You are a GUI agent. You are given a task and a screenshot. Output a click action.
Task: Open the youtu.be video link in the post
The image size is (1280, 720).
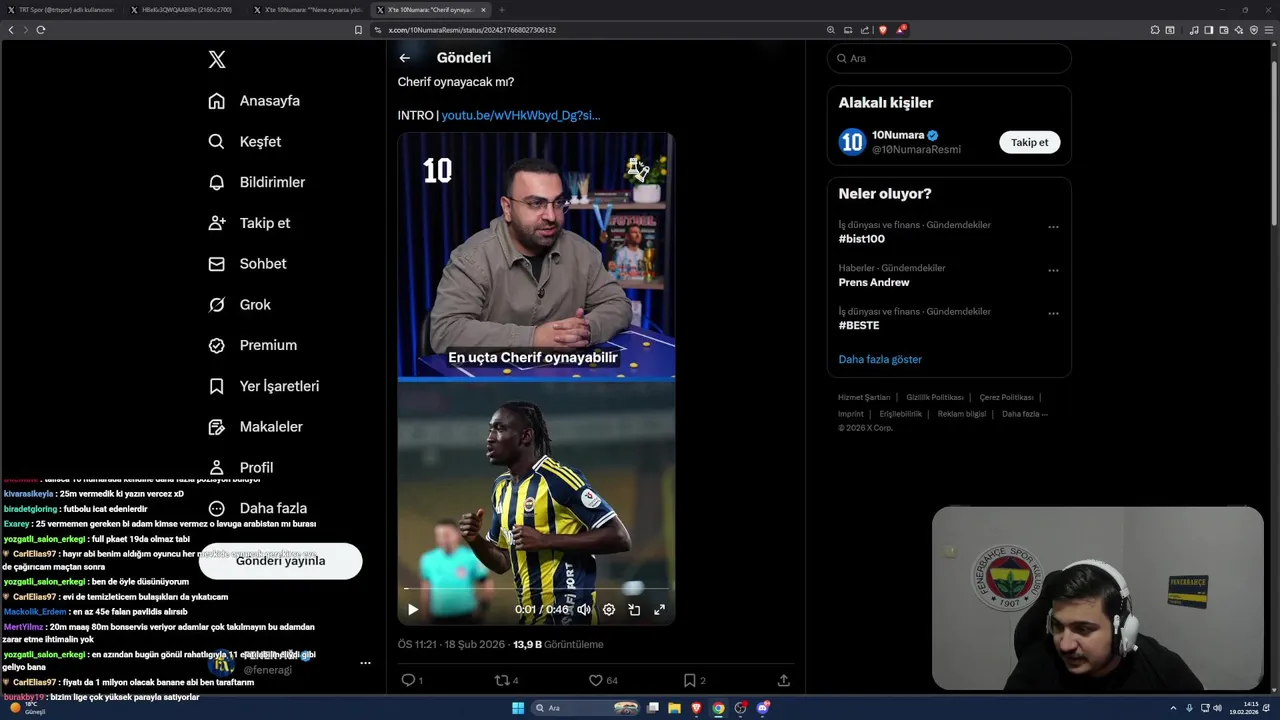pos(521,115)
